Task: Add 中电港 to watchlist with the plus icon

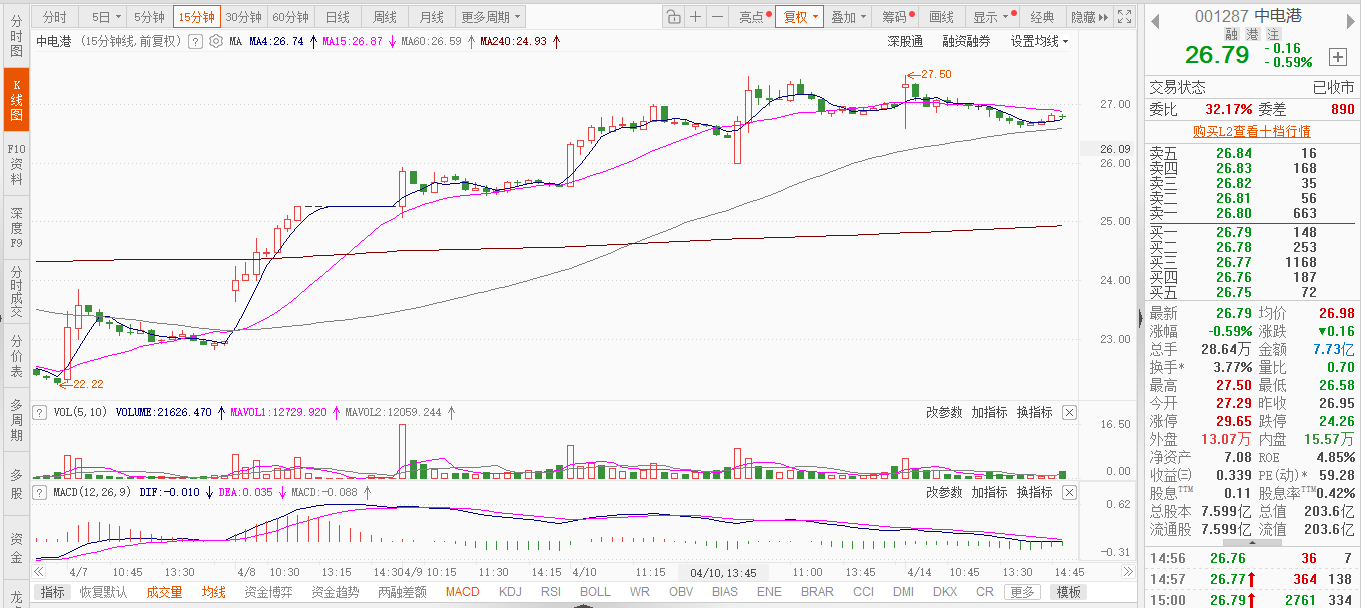Action: click(1337, 56)
